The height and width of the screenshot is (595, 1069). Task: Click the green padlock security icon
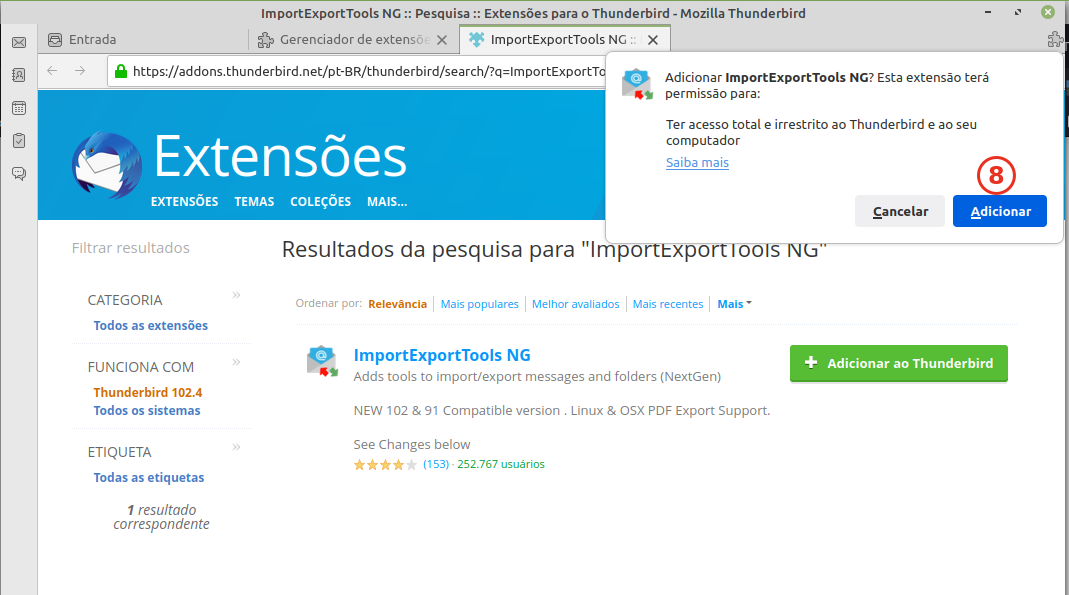[121, 71]
